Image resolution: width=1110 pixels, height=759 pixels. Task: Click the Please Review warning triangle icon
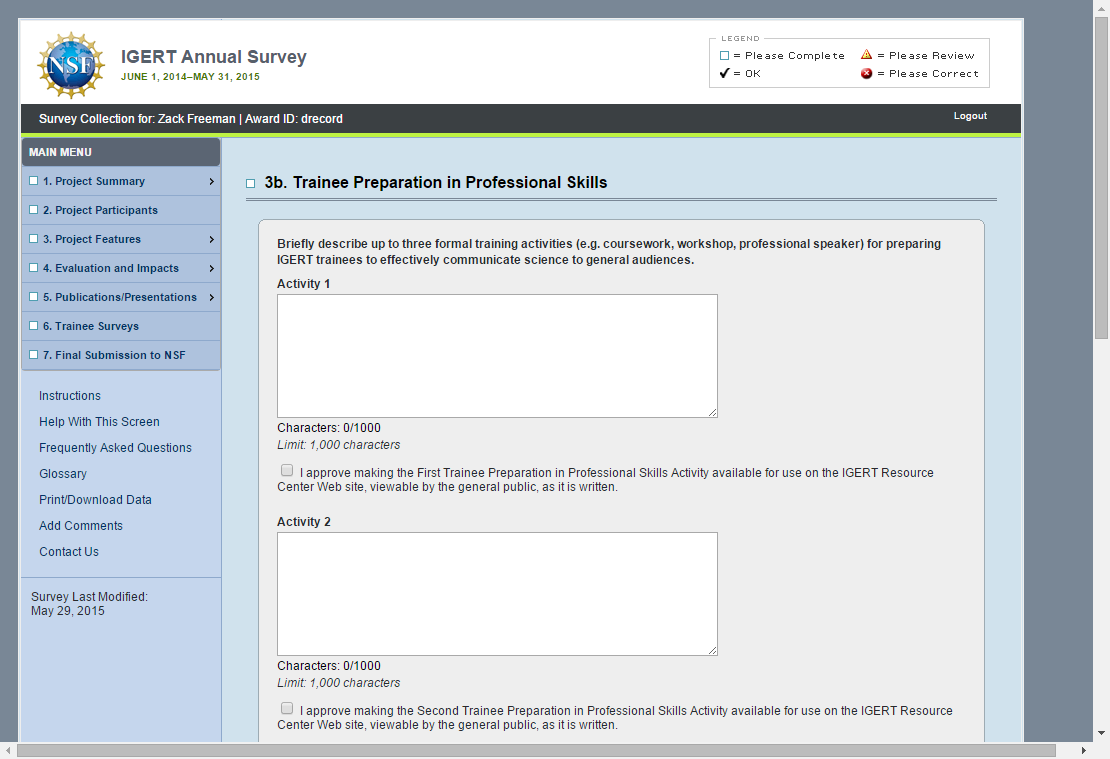pyautogui.click(x=866, y=55)
